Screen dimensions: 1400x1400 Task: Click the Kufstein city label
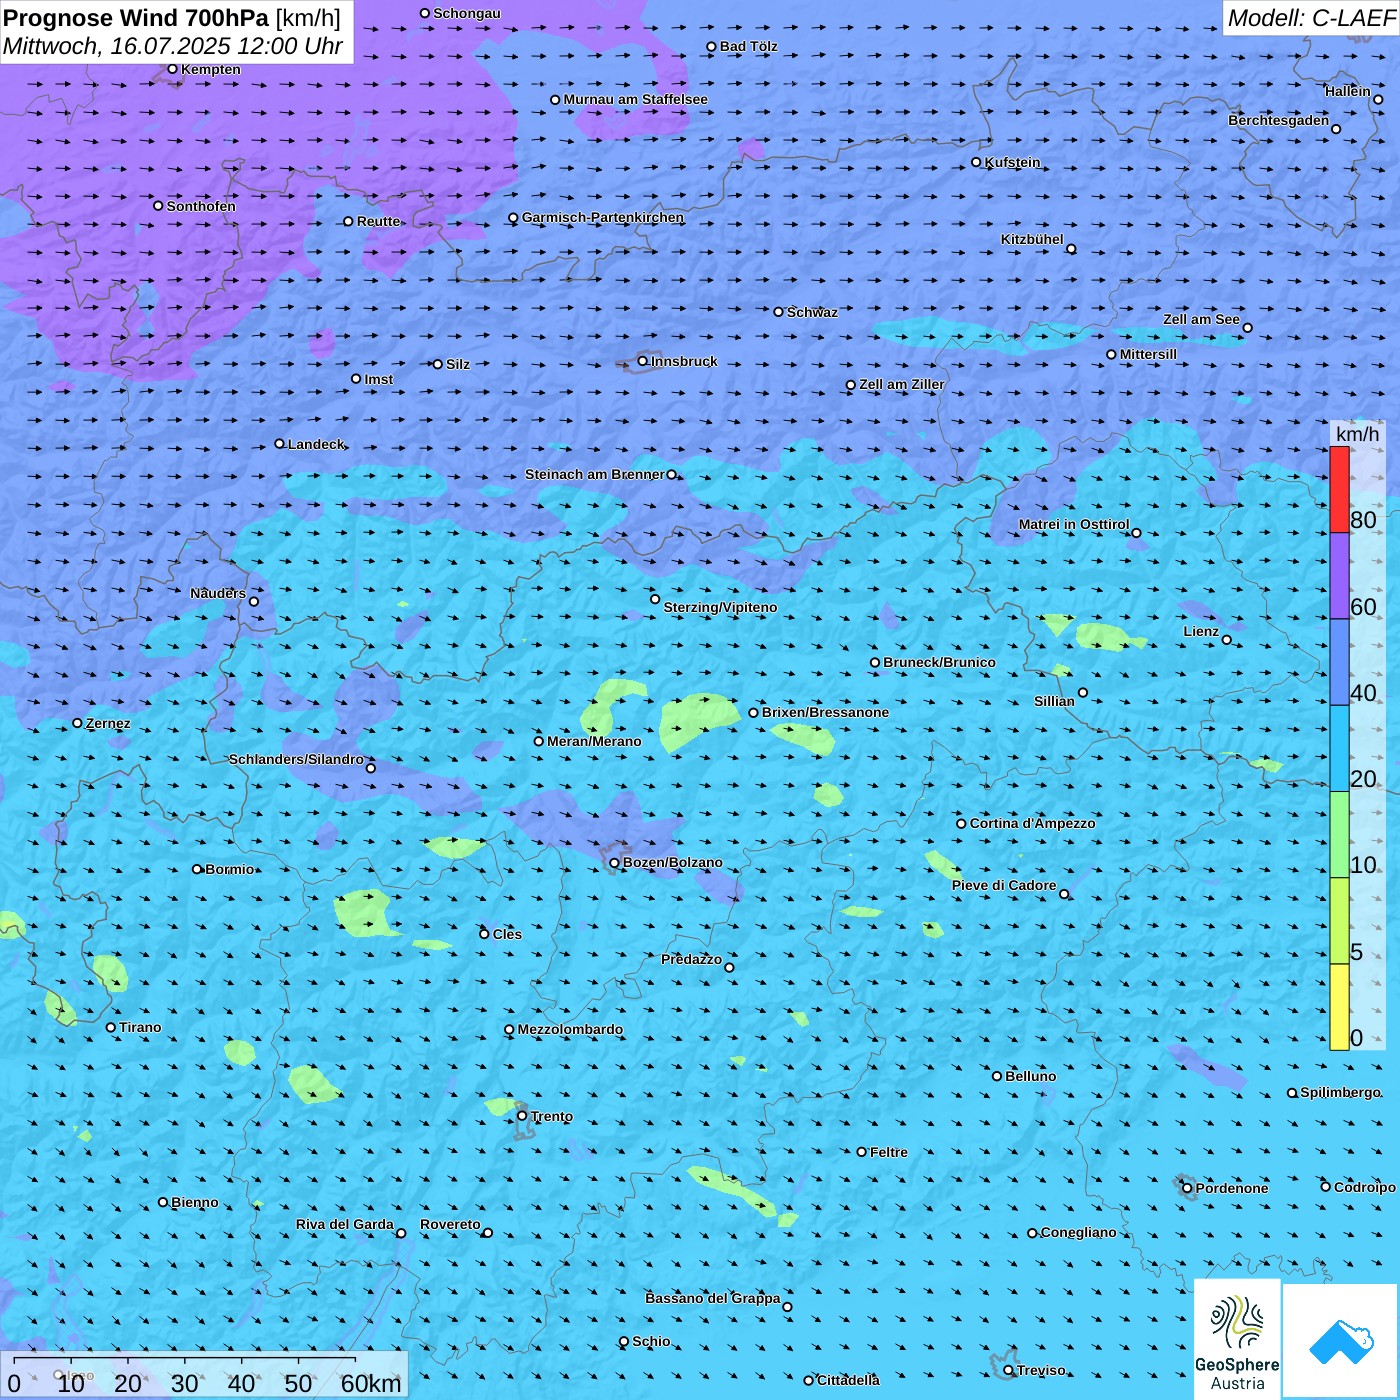[1012, 162]
